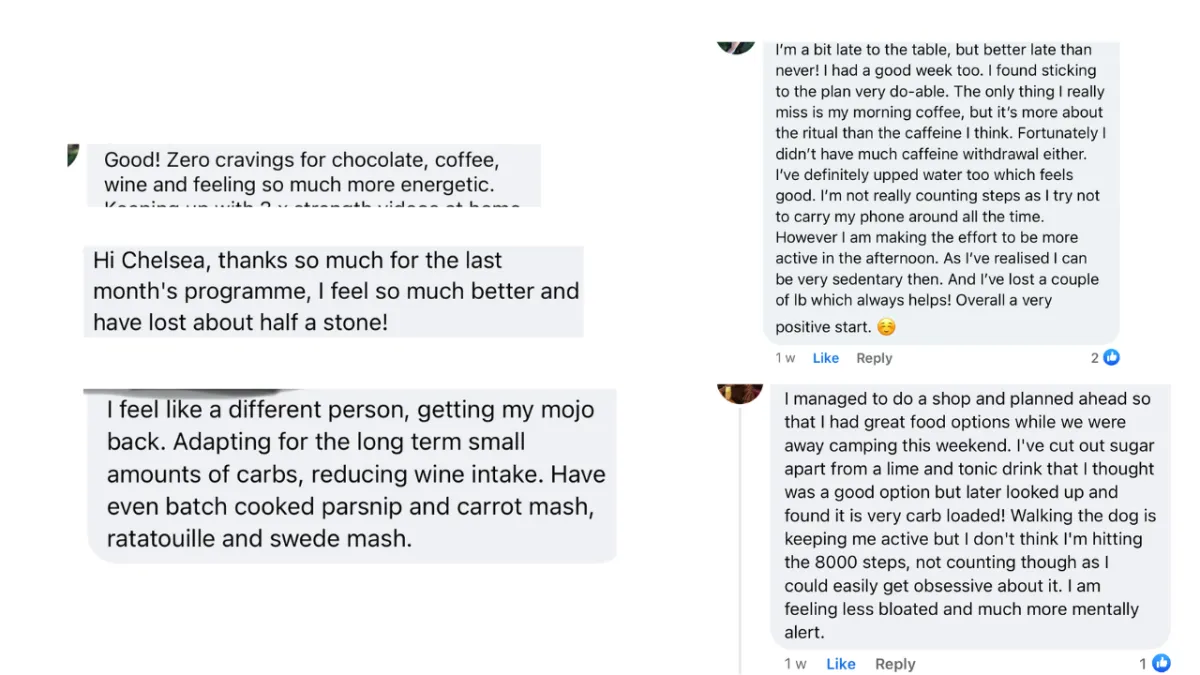Click the thumbs-up reaction icon showing 1
Viewport: 1200px width, 675px height.
point(1161,663)
